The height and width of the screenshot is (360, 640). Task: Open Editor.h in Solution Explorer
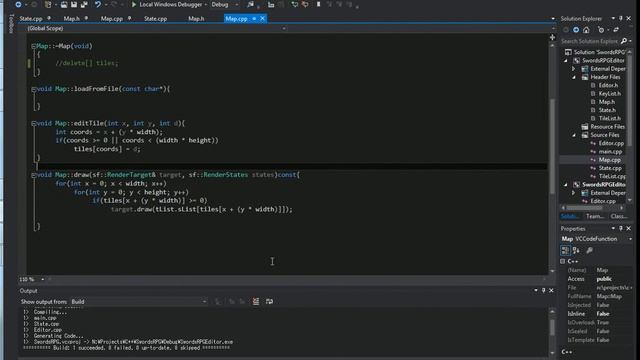point(608,85)
